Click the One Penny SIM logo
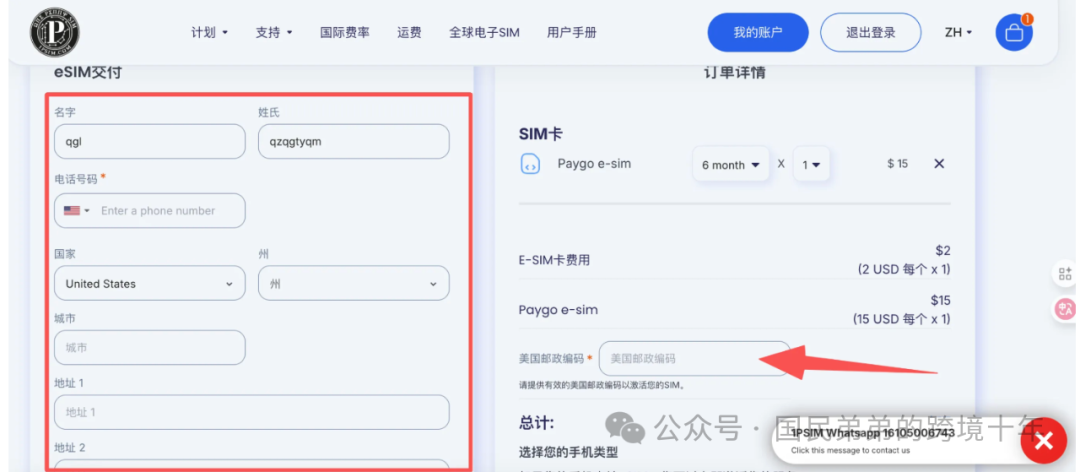The width and height of the screenshot is (1080, 472). click(54, 32)
